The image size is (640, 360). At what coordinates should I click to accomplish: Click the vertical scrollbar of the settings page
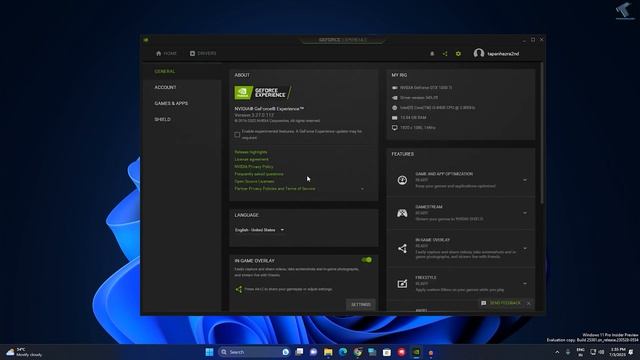click(x=542, y=133)
